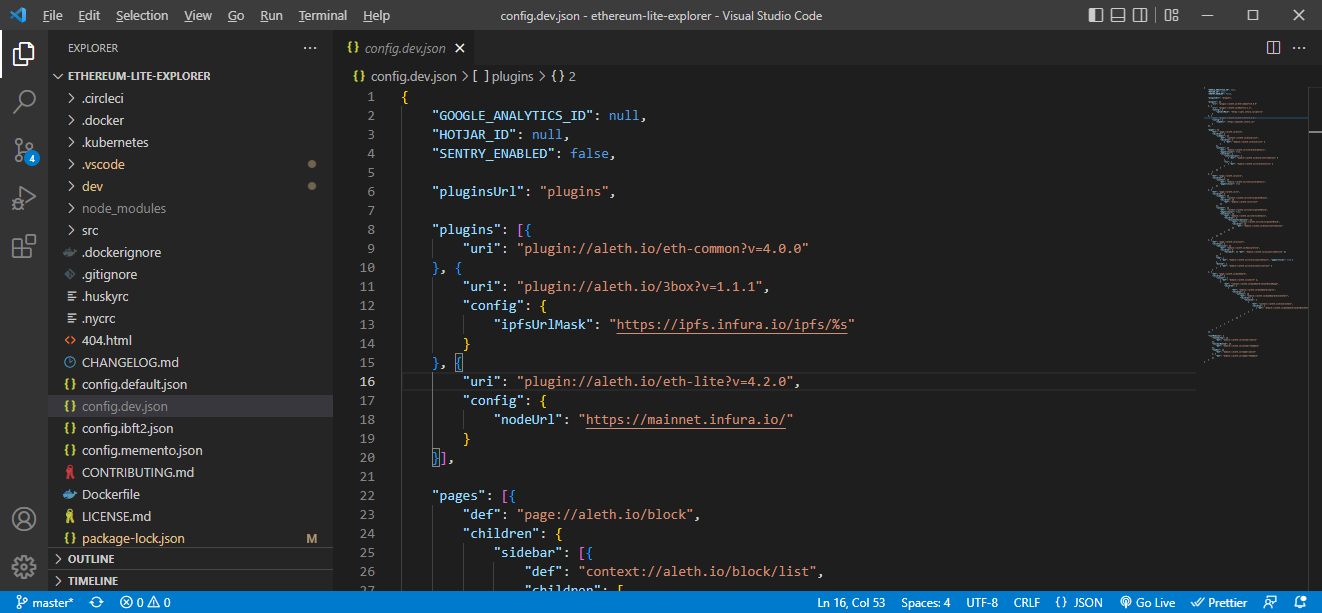
Task: Open the View menu
Action: (198, 16)
